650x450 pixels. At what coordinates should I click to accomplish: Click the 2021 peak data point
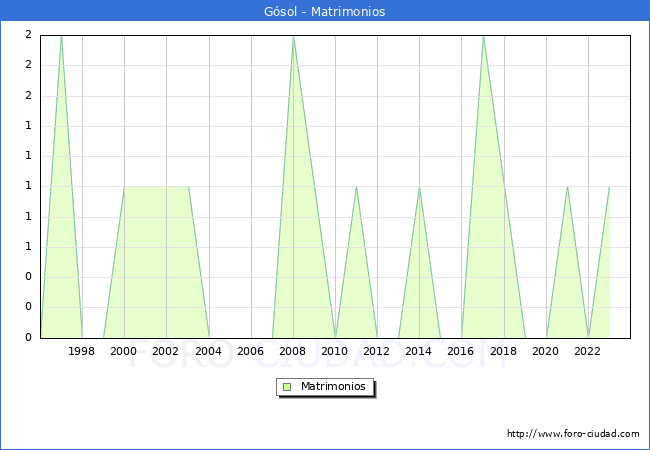(x=567, y=187)
